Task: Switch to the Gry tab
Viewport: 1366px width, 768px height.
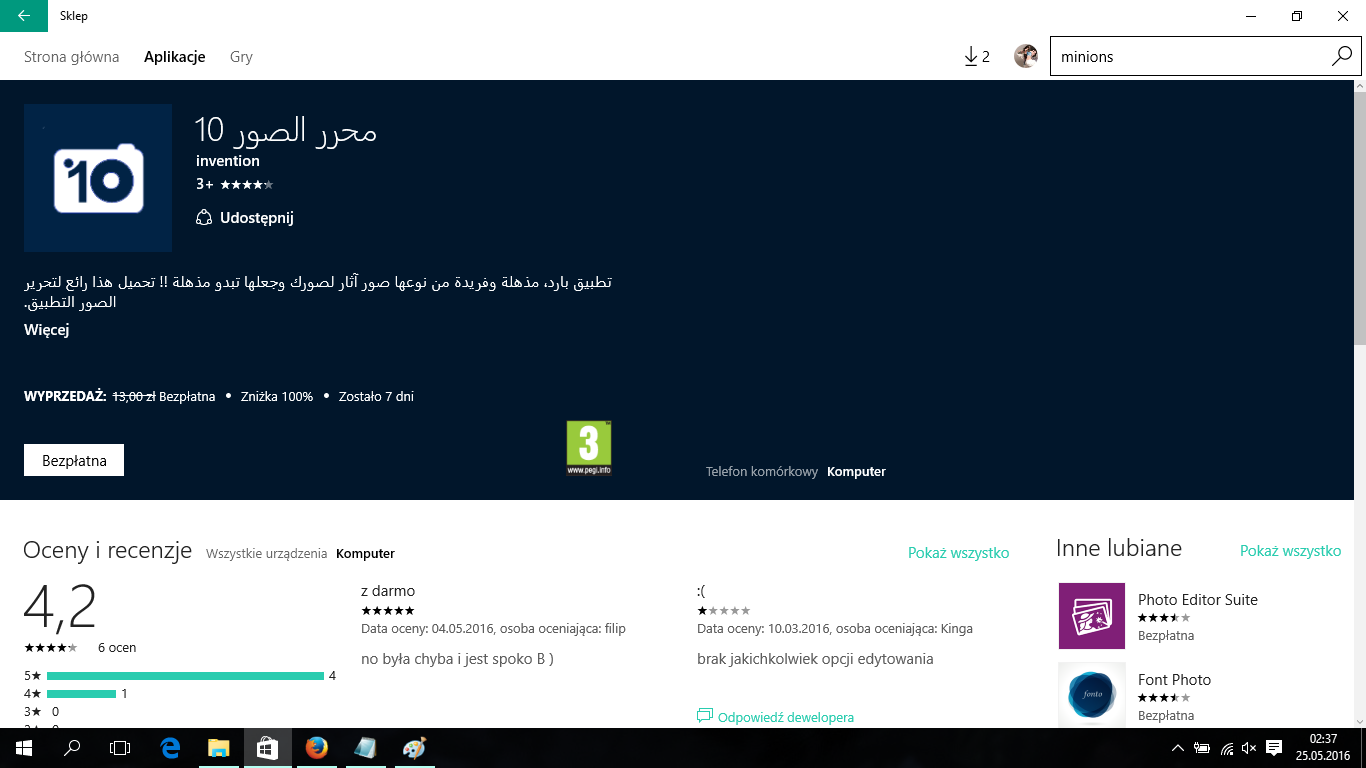Action: pos(241,57)
